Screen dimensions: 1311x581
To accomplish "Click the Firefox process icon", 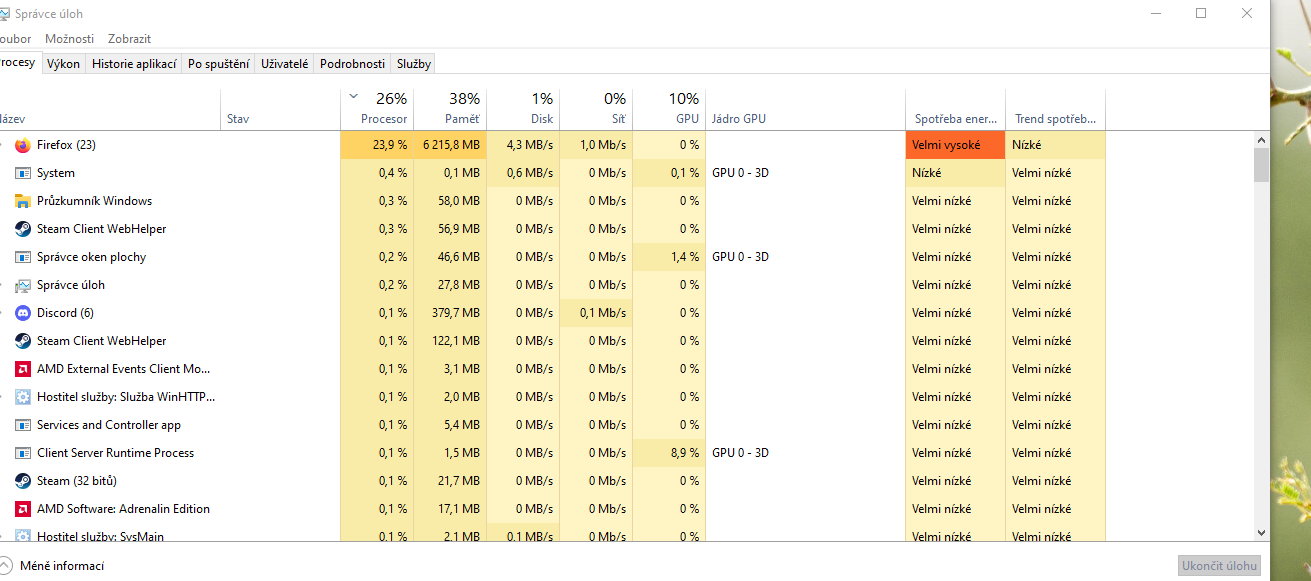I will click(23, 145).
